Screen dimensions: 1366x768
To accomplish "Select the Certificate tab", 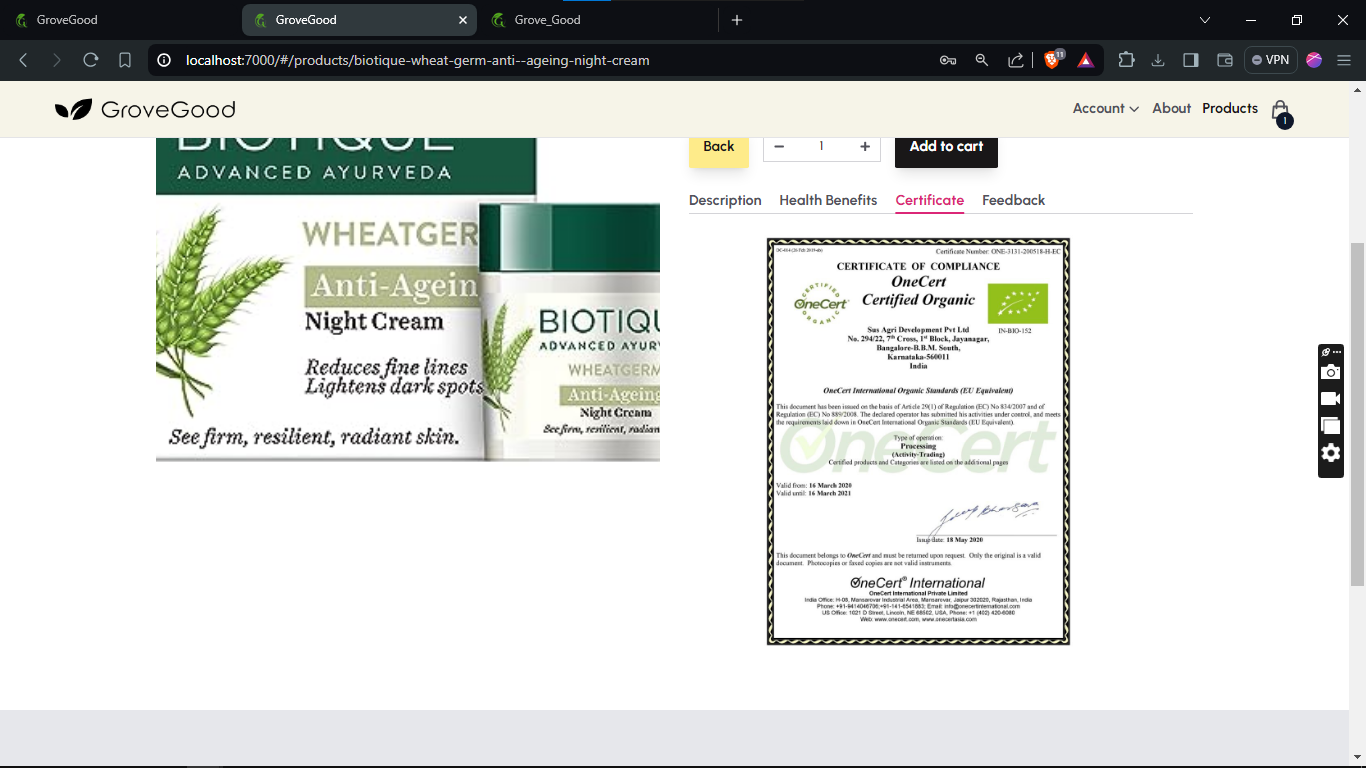I will 930,200.
